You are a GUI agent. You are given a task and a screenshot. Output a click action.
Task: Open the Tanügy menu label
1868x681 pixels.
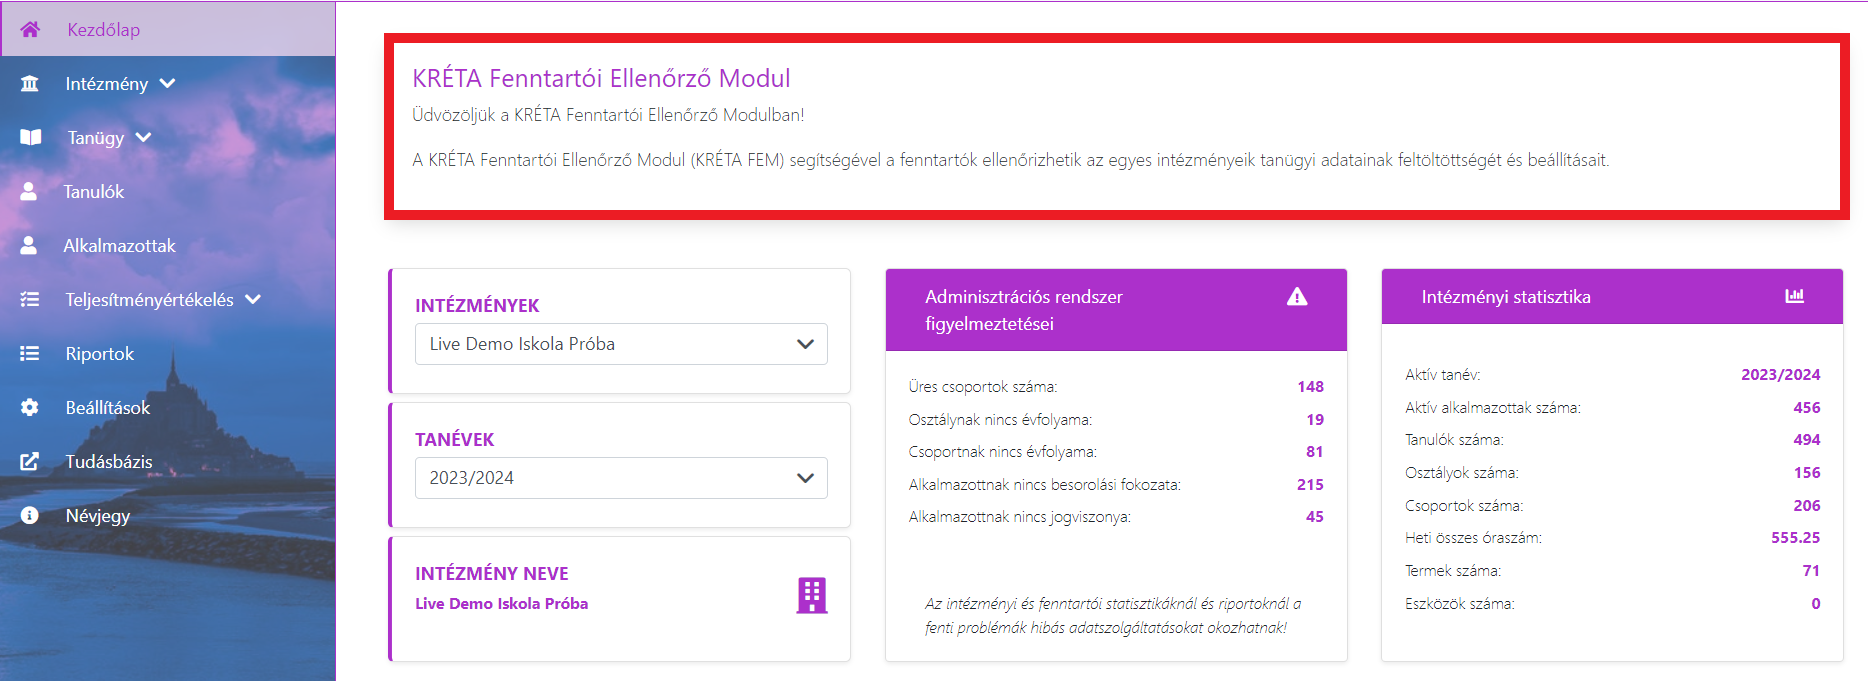96,138
